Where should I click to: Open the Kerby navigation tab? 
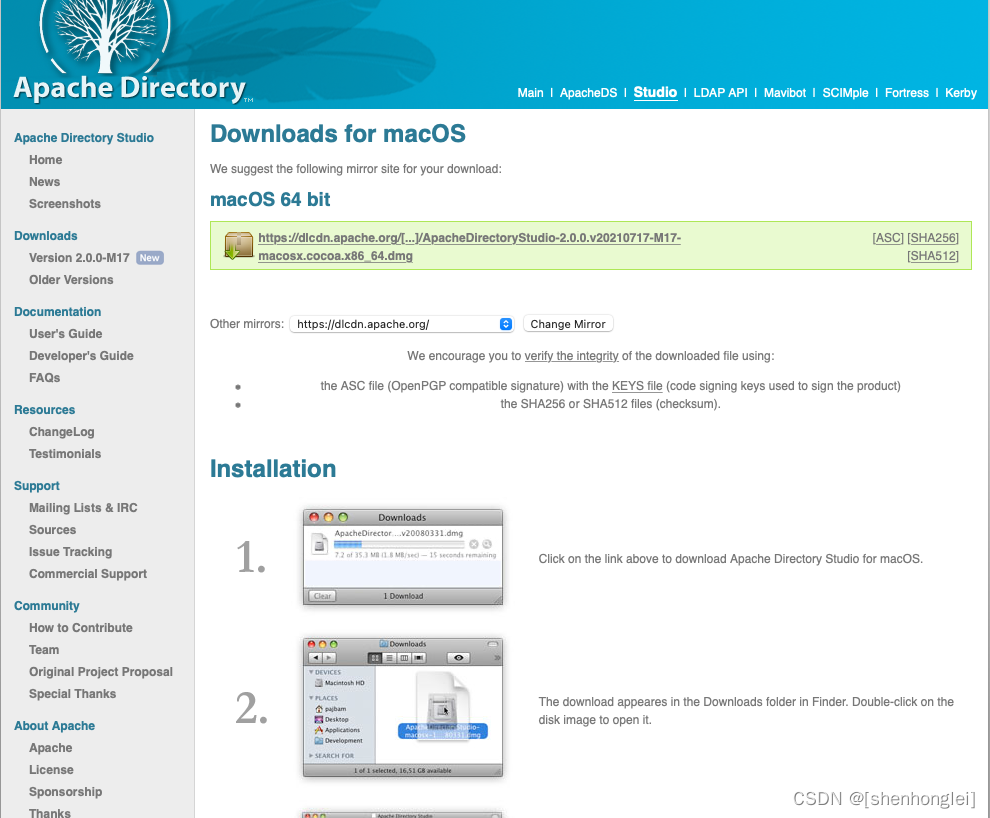tap(961, 93)
